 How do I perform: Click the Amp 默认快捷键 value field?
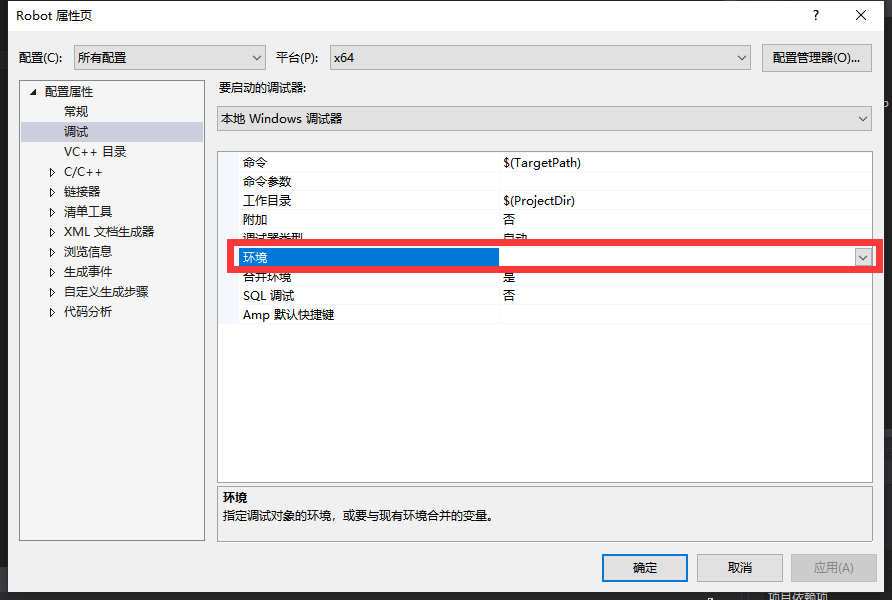[685, 315]
